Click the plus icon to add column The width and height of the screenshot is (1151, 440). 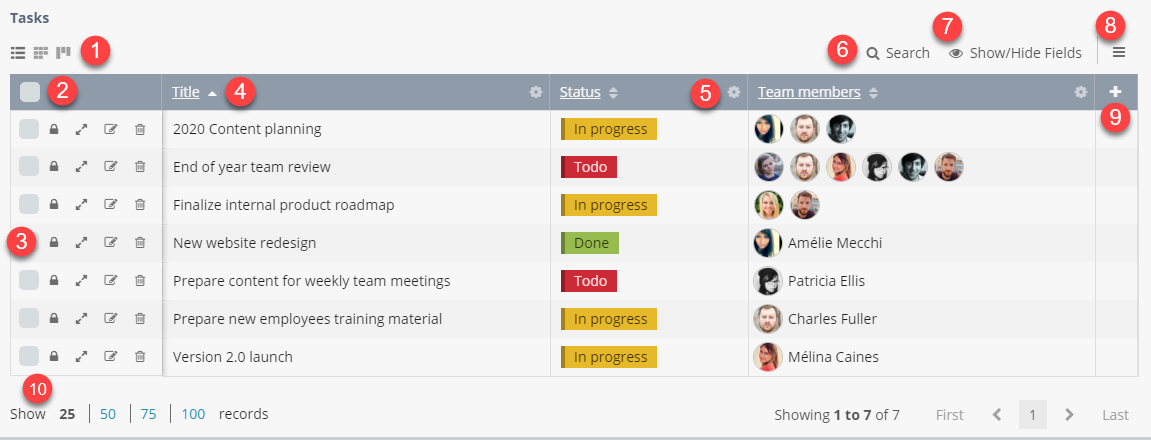[1116, 92]
